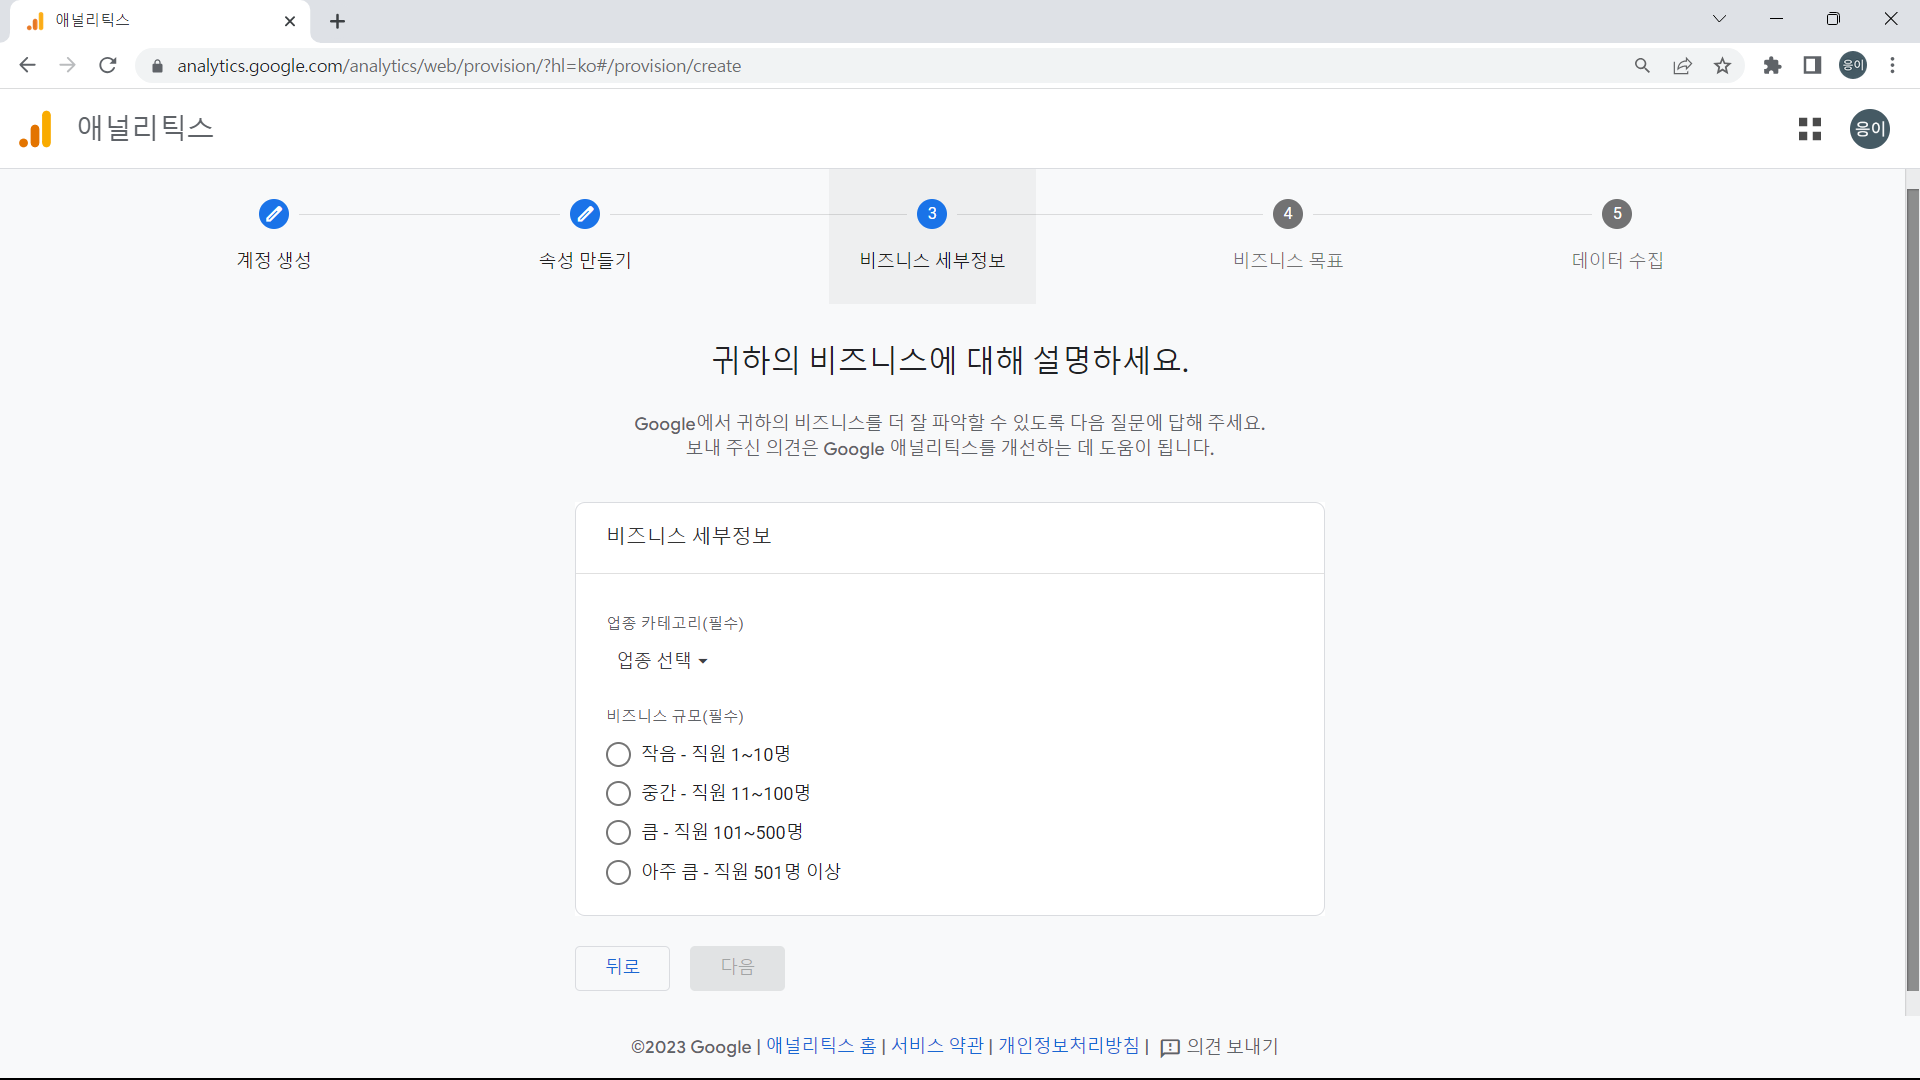Open the extensions puzzle icon

1773,65
